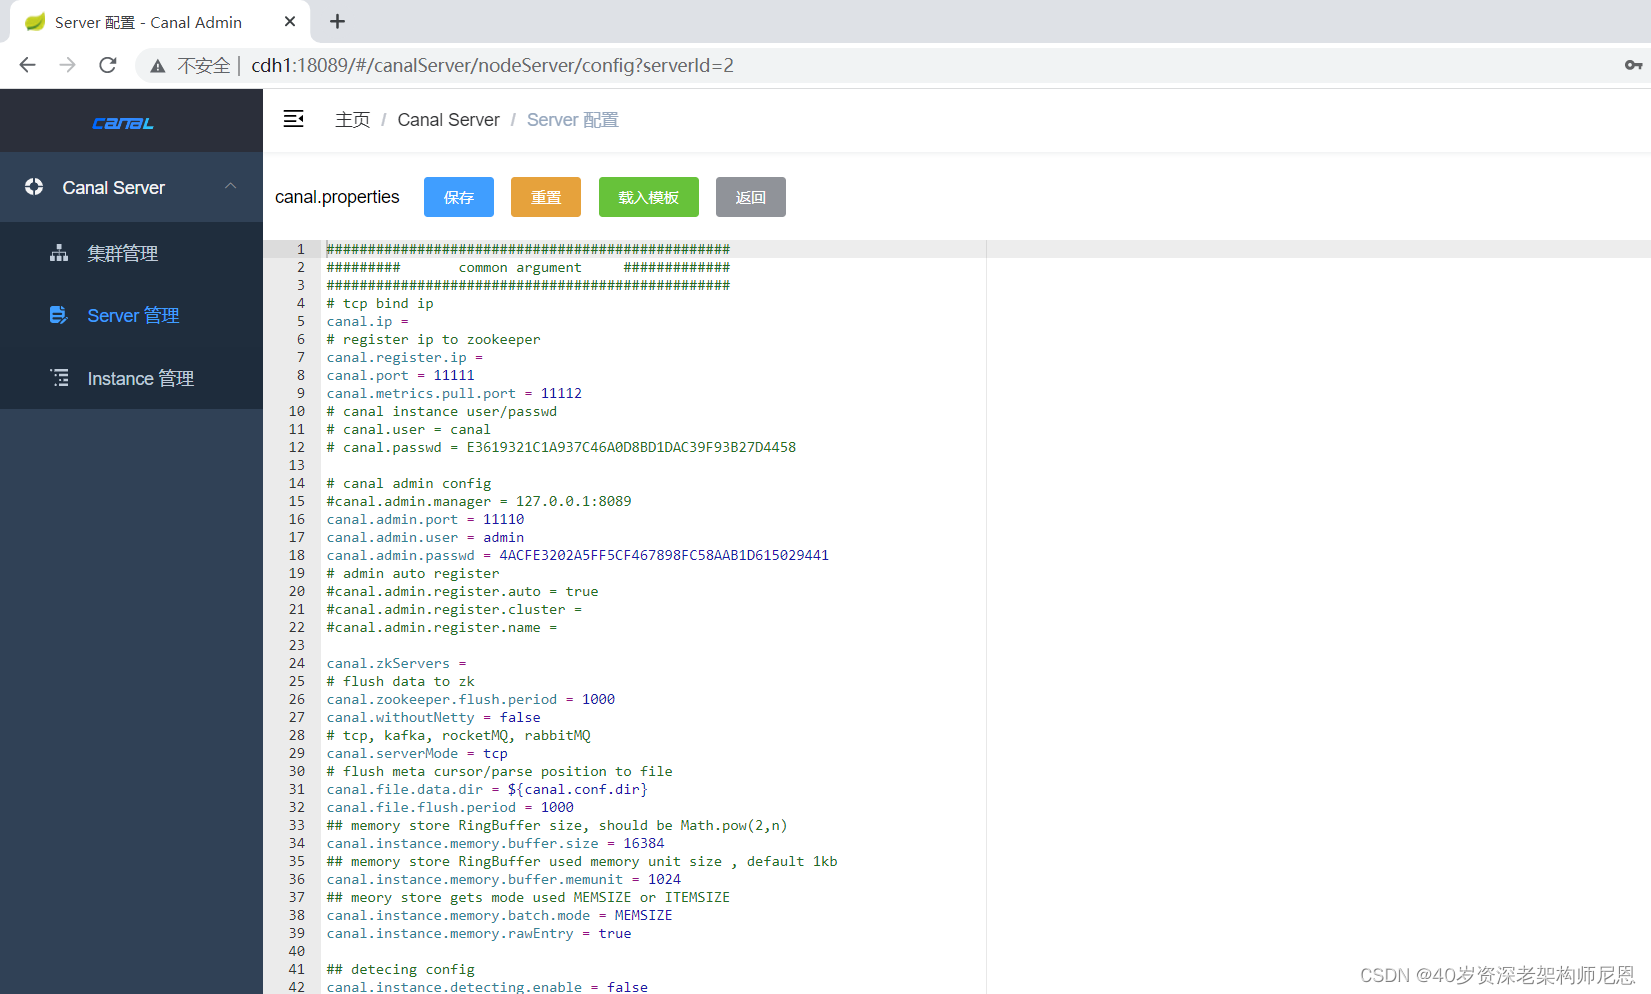
Task: Go back with browser back arrow
Action: coord(27,65)
